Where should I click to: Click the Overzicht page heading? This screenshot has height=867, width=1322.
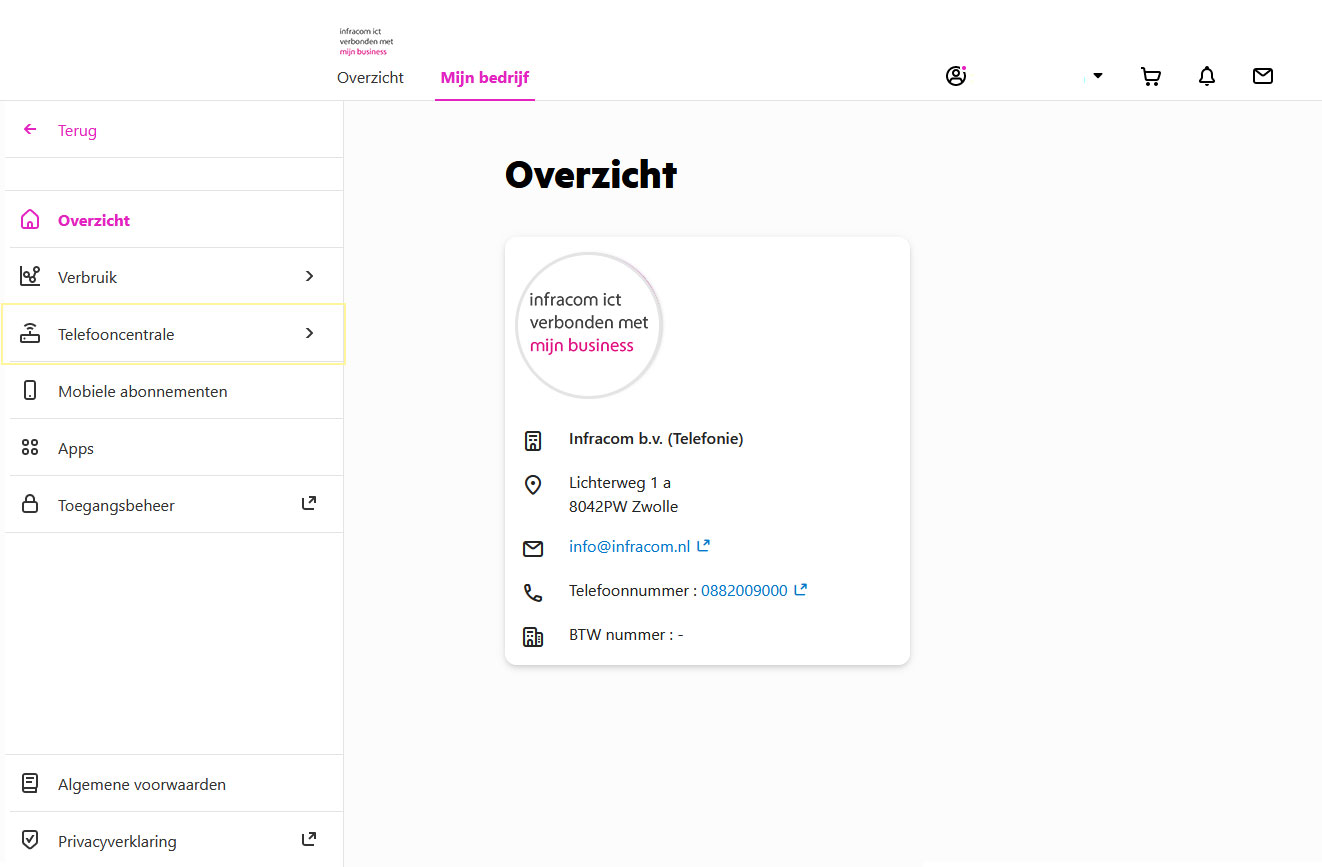tap(591, 175)
